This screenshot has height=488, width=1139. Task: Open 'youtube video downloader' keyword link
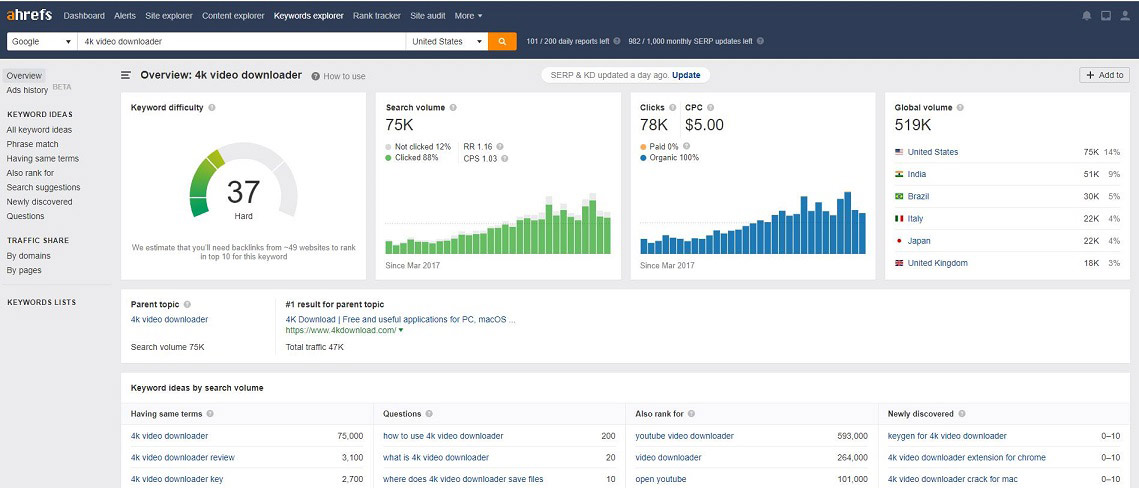coord(684,436)
